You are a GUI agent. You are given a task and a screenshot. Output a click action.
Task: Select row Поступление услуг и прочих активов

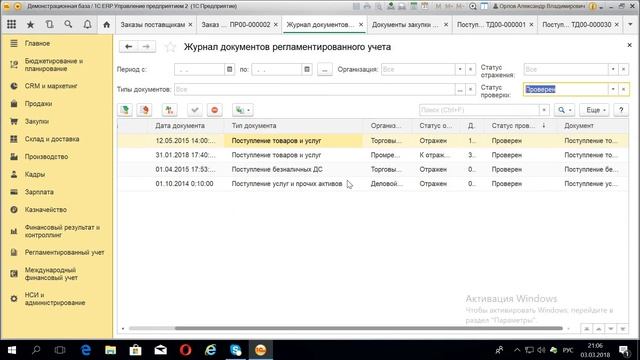[373, 184]
